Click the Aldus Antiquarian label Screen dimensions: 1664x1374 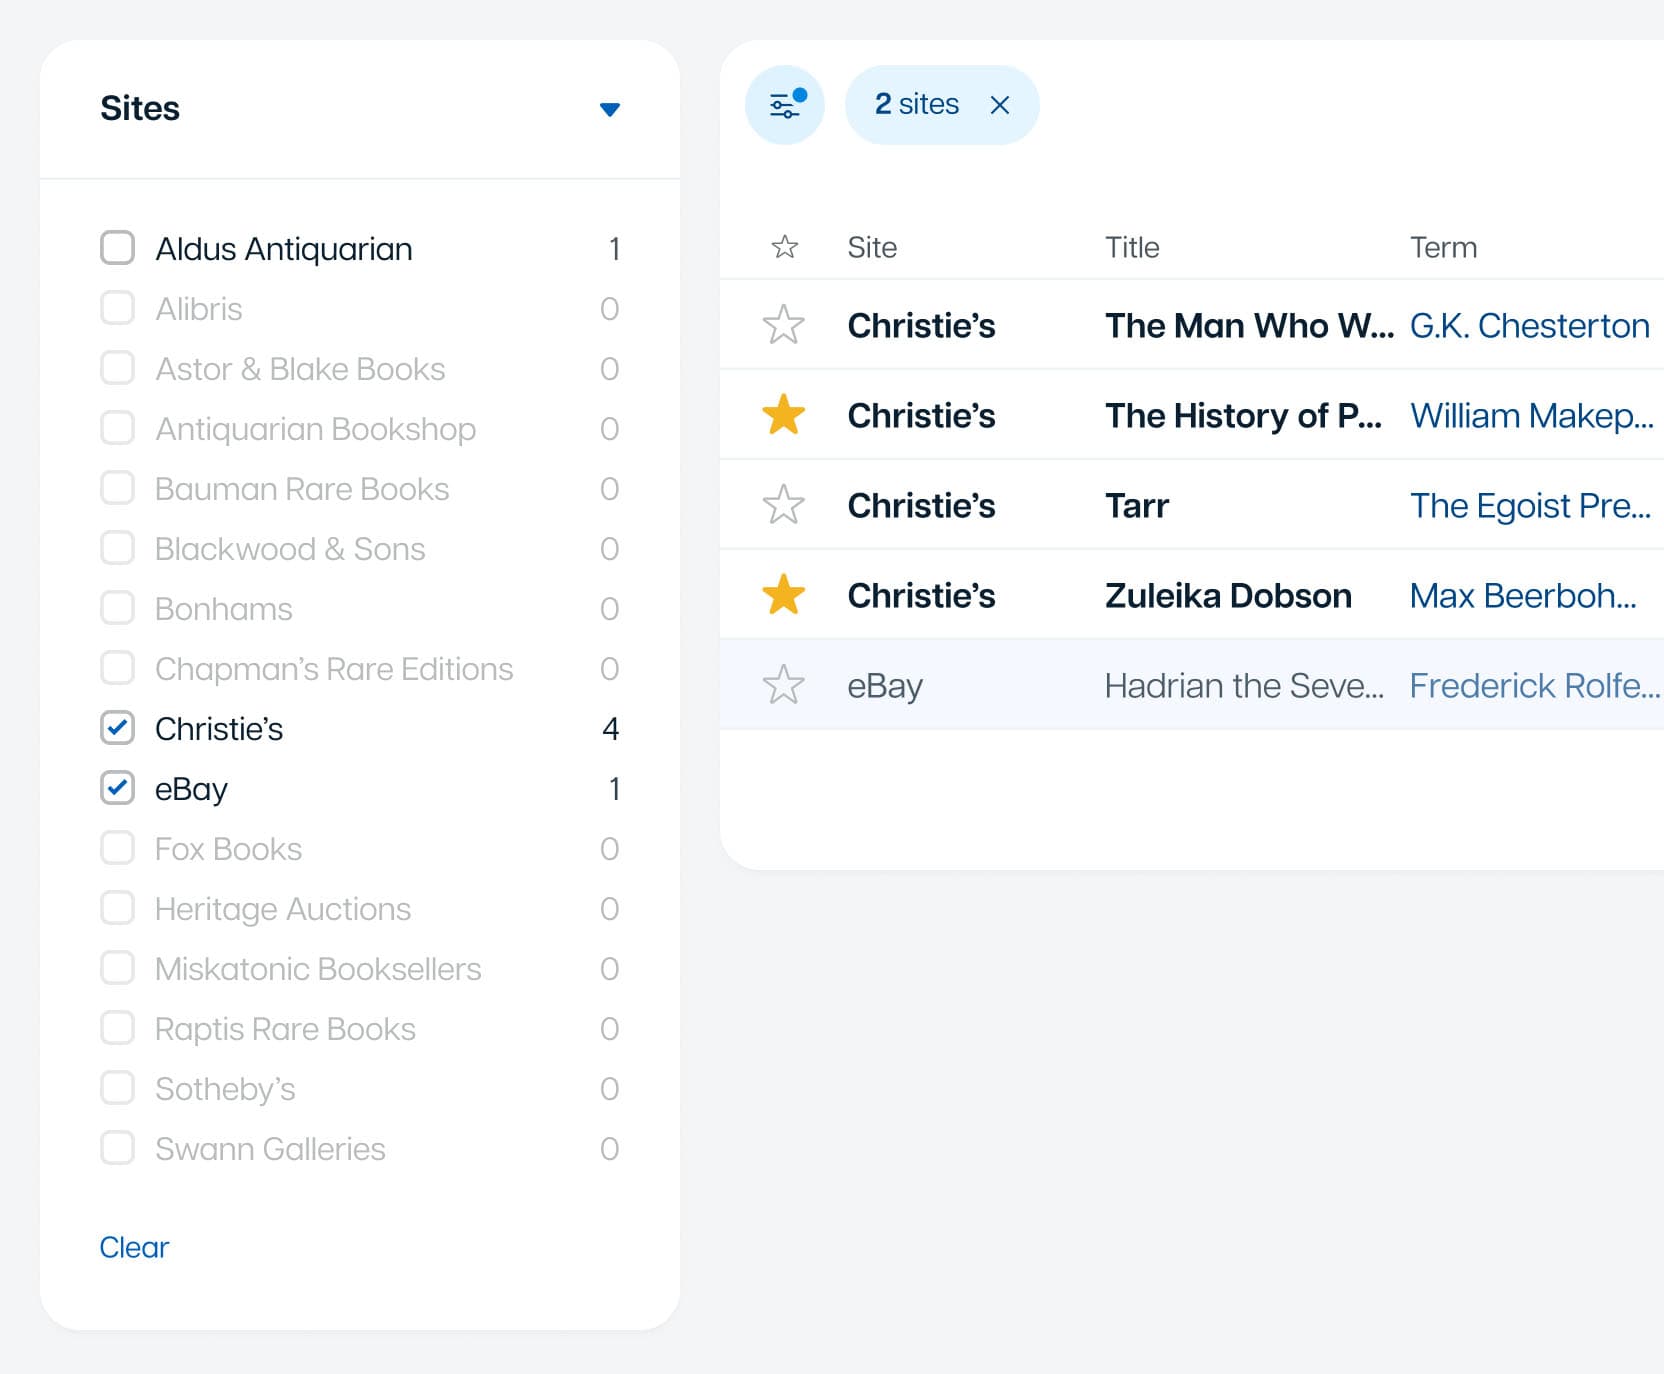(284, 249)
